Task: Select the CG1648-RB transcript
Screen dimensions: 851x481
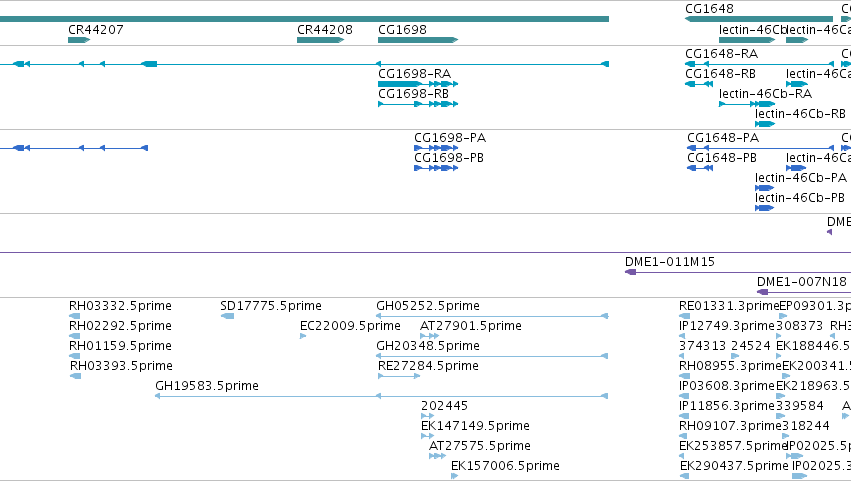Action: [x=699, y=84]
